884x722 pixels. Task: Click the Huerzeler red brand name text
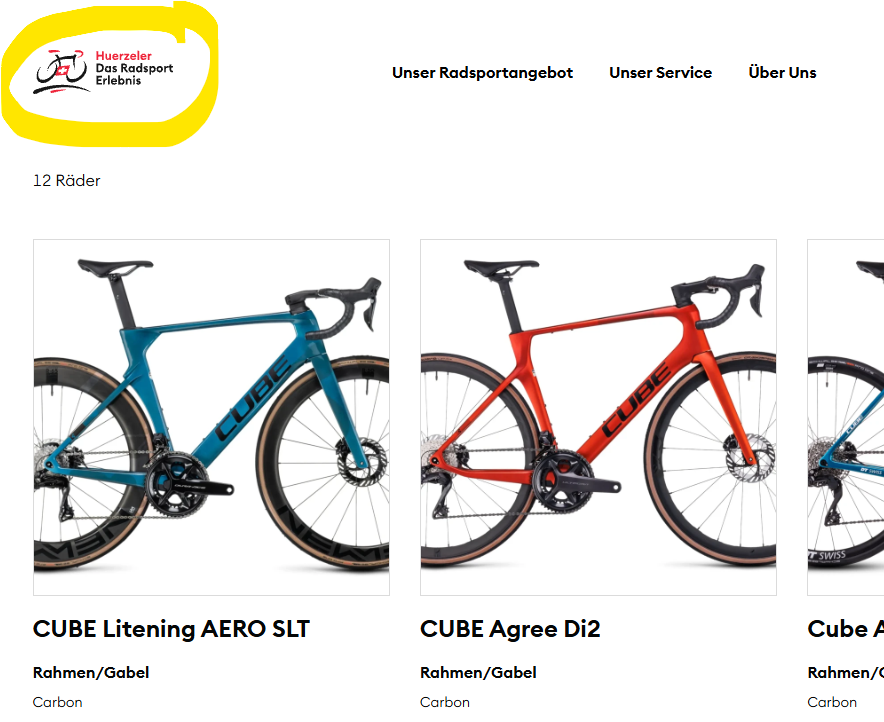point(123,56)
